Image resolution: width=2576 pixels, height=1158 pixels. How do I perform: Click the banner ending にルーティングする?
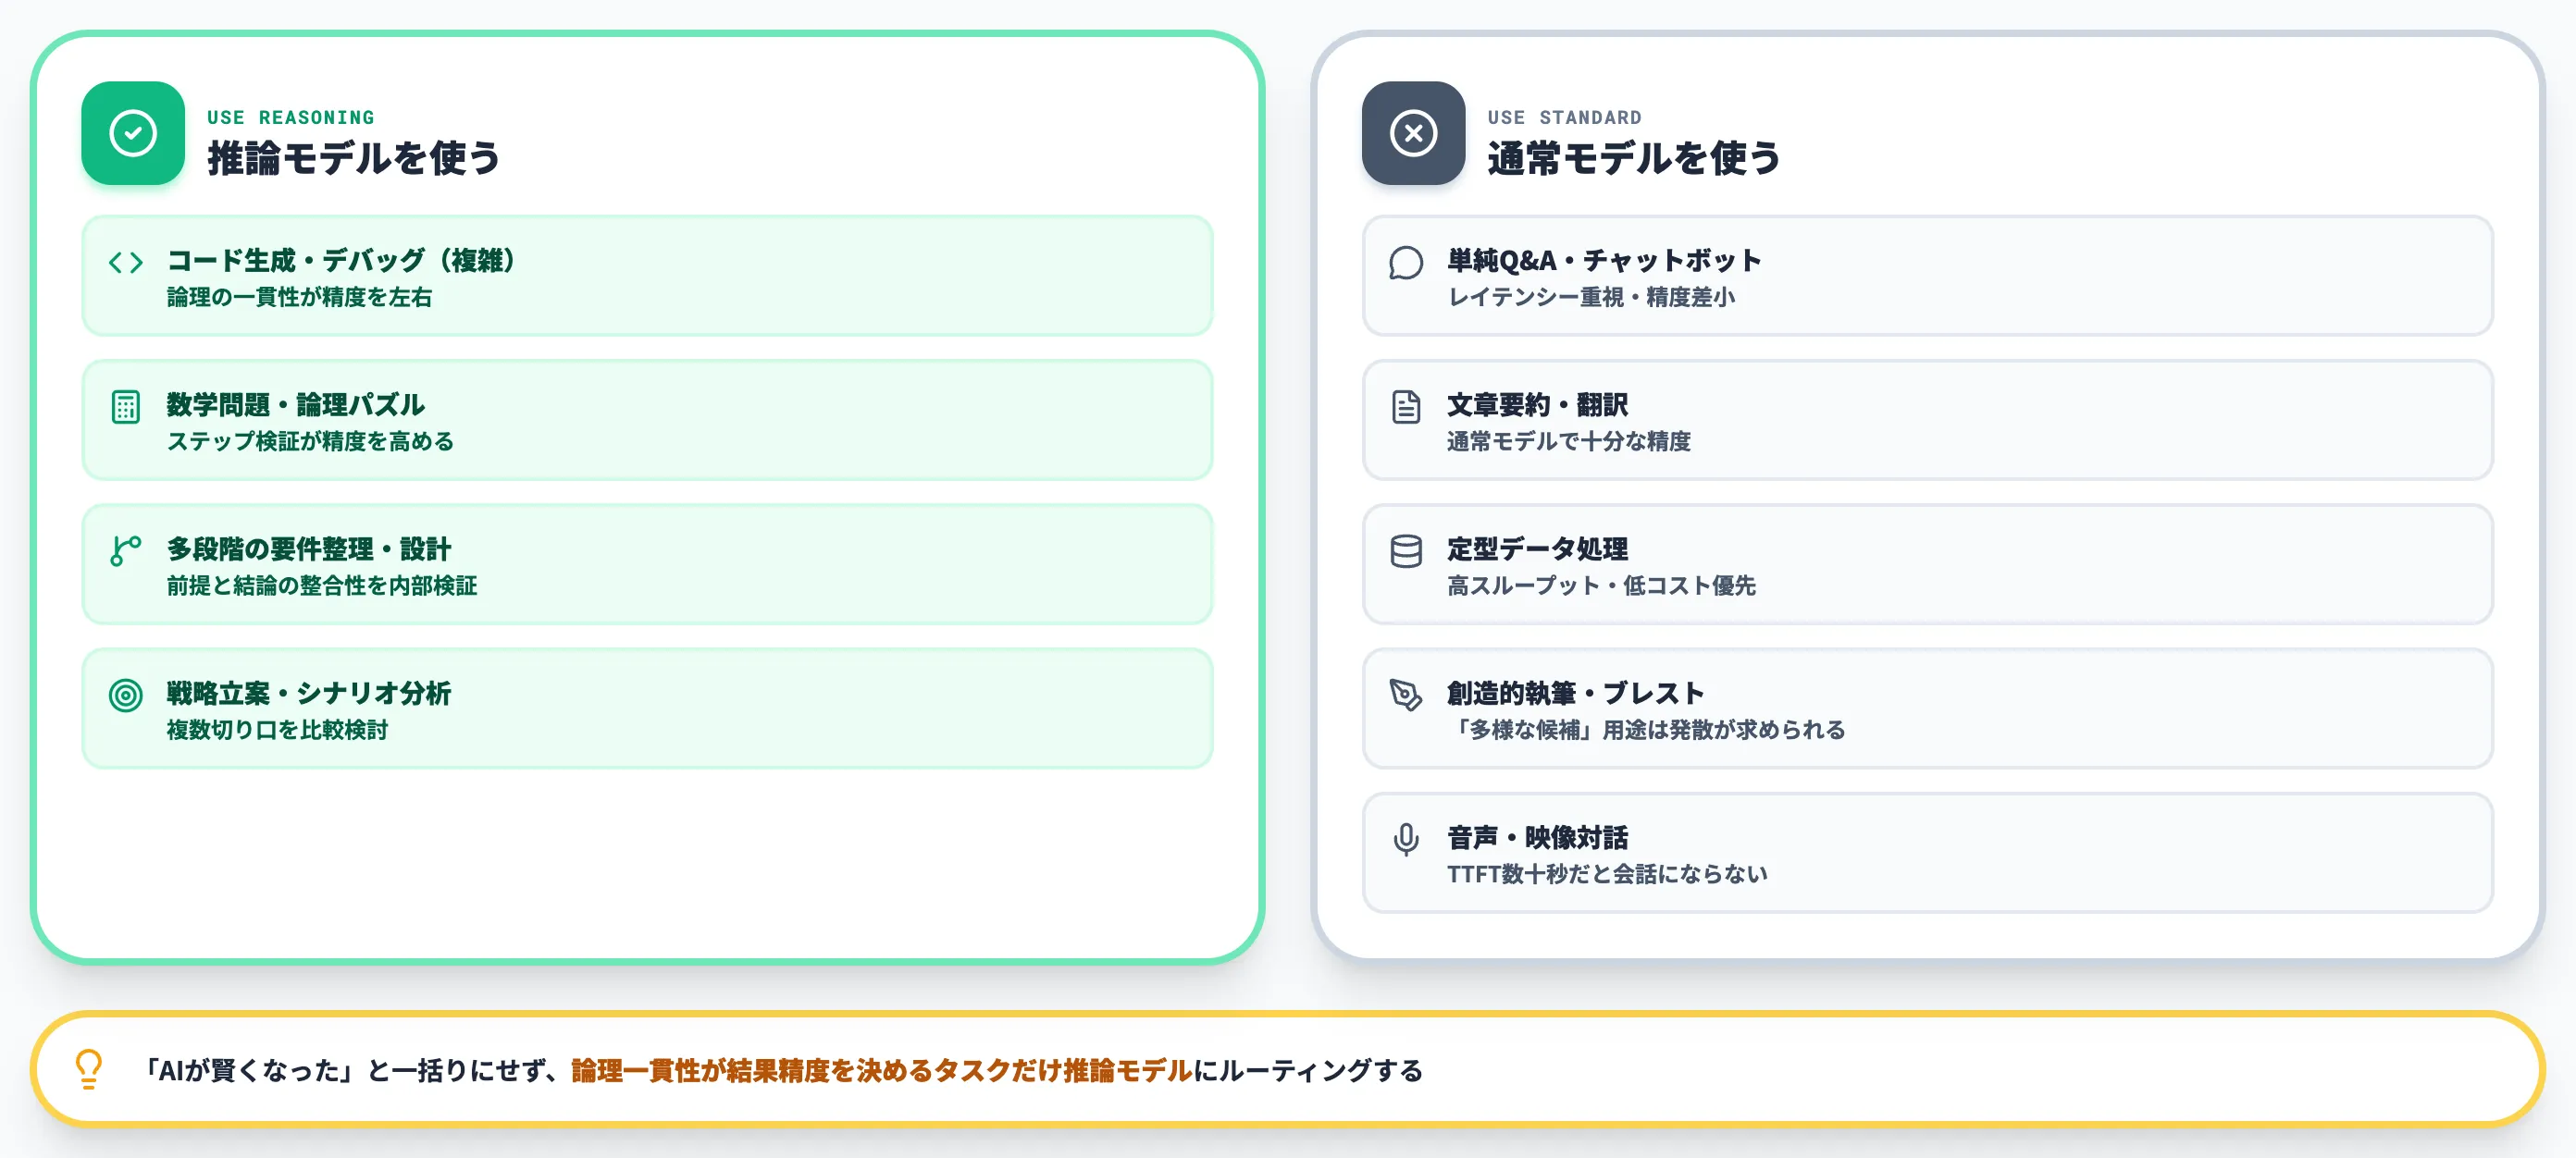point(1307,1070)
